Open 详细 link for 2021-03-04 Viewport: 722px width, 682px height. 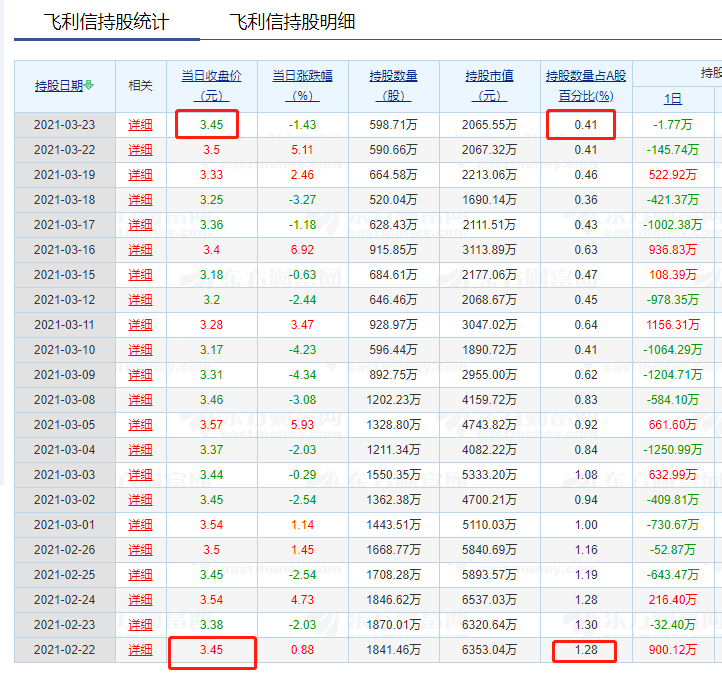tap(140, 449)
